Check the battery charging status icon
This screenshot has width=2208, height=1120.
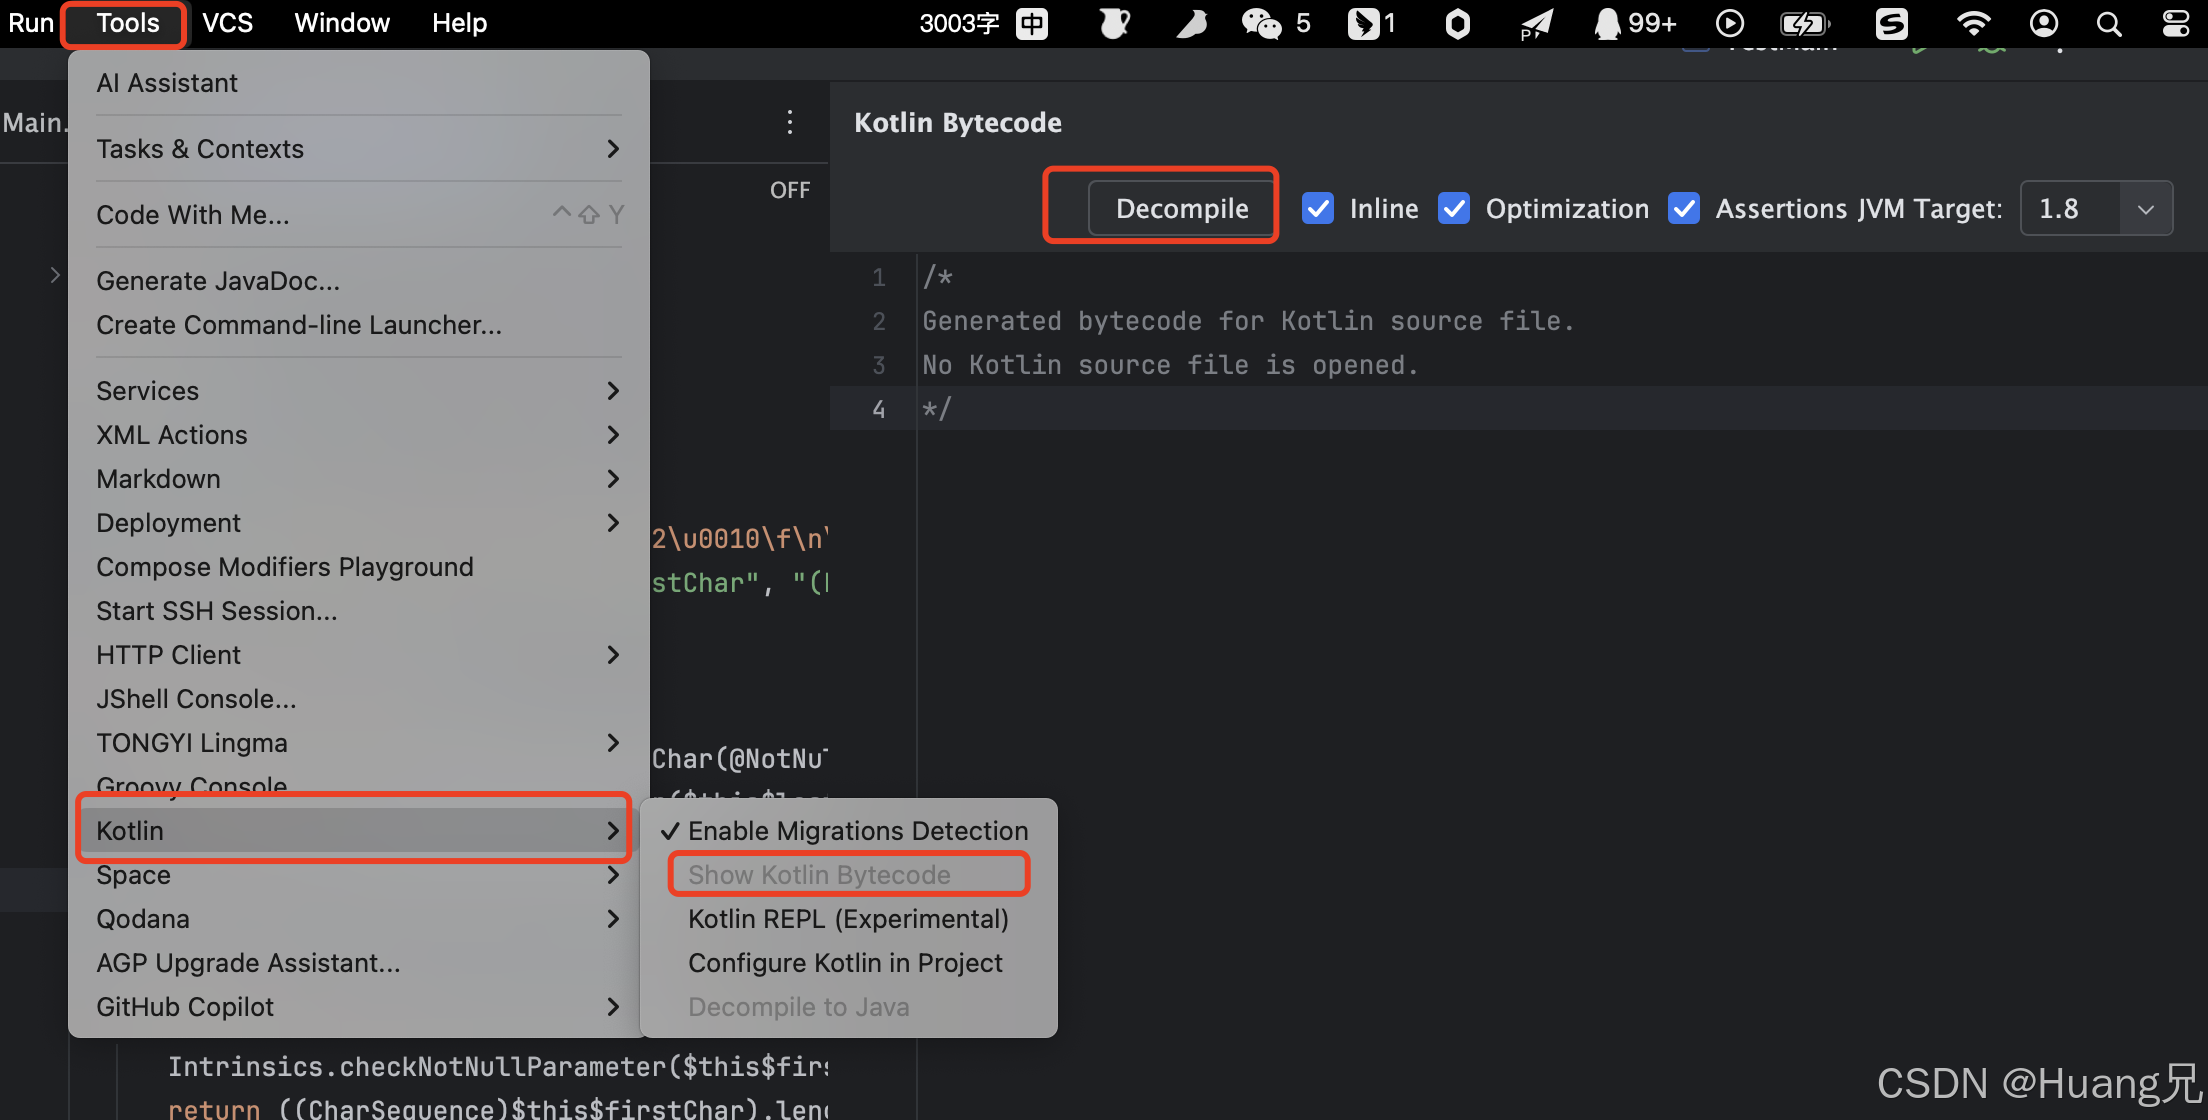1805,22
